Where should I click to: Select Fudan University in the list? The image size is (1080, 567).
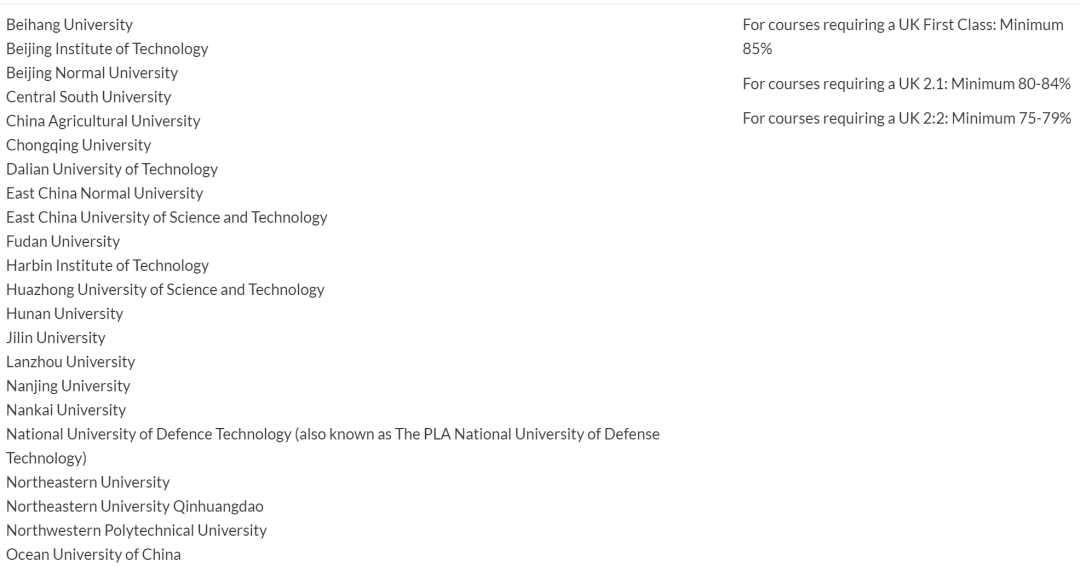click(x=62, y=241)
